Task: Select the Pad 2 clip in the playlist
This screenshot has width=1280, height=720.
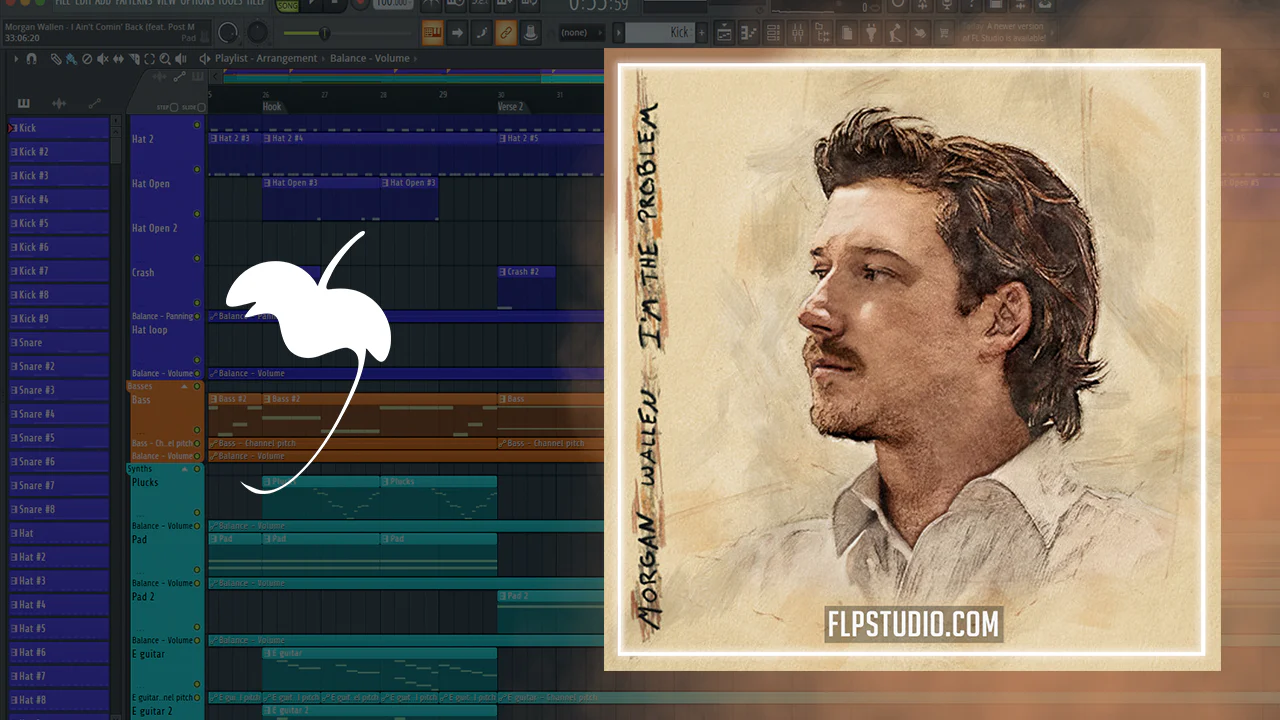Action: point(550,611)
